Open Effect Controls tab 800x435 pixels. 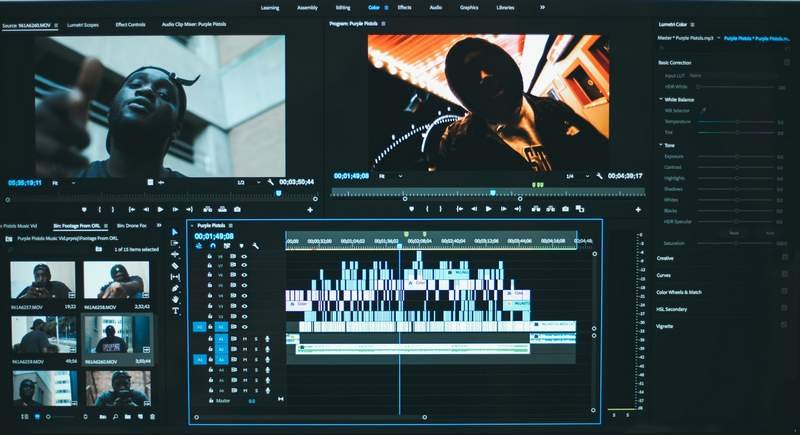131,24
